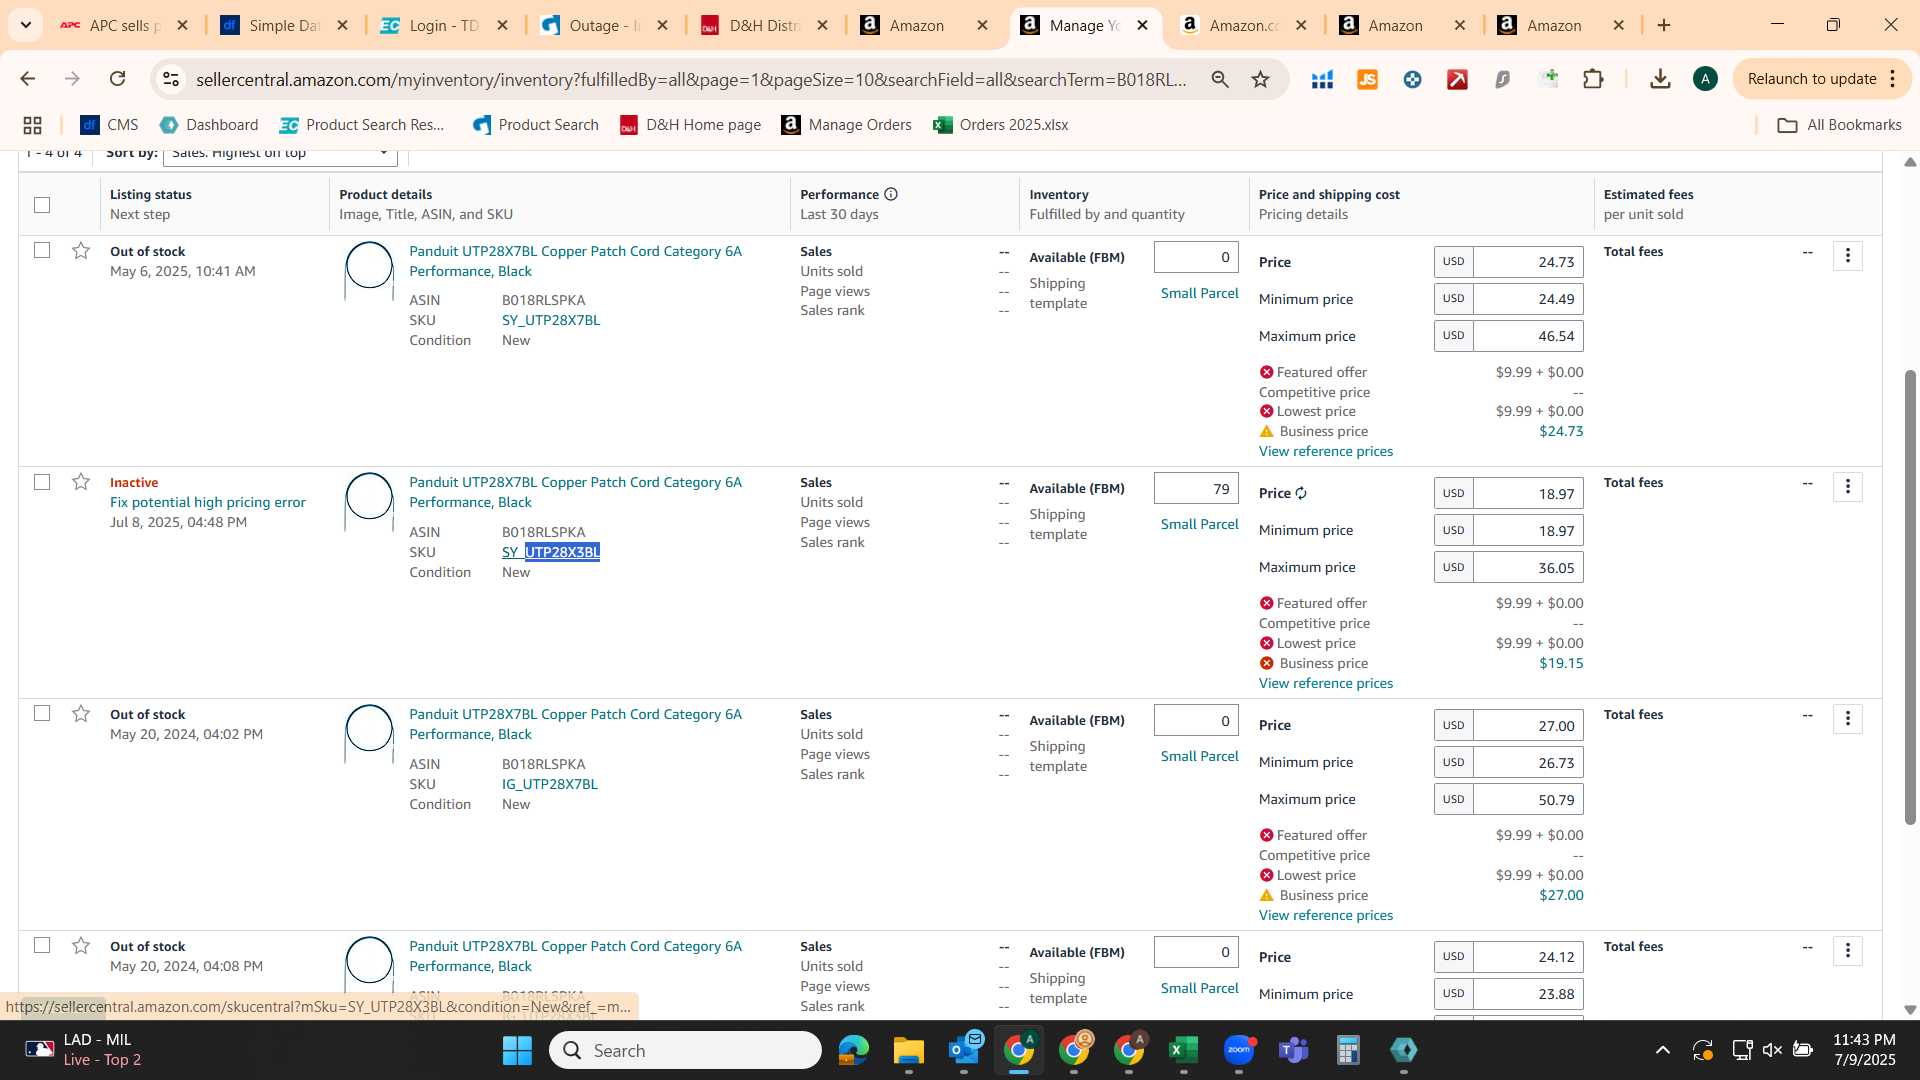Open the Extensions puzzle icon

click(x=1593, y=79)
